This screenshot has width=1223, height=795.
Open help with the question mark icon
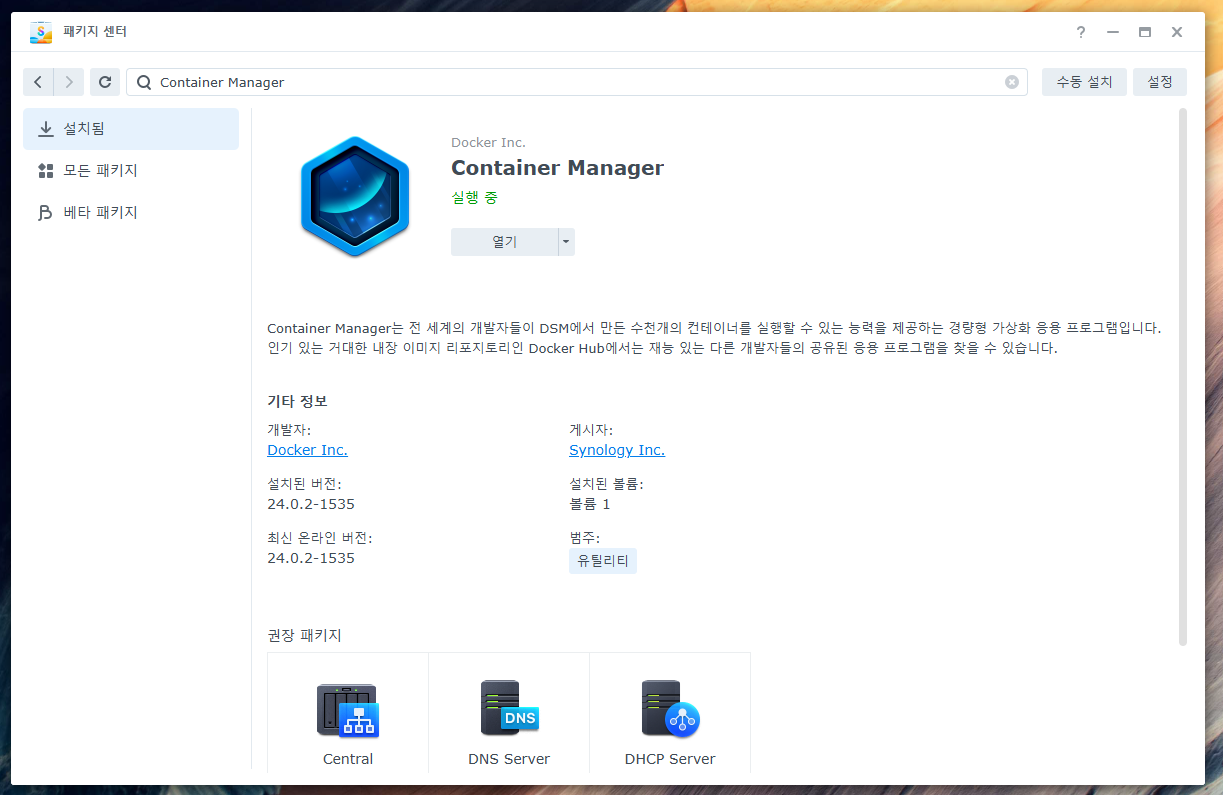(1081, 32)
